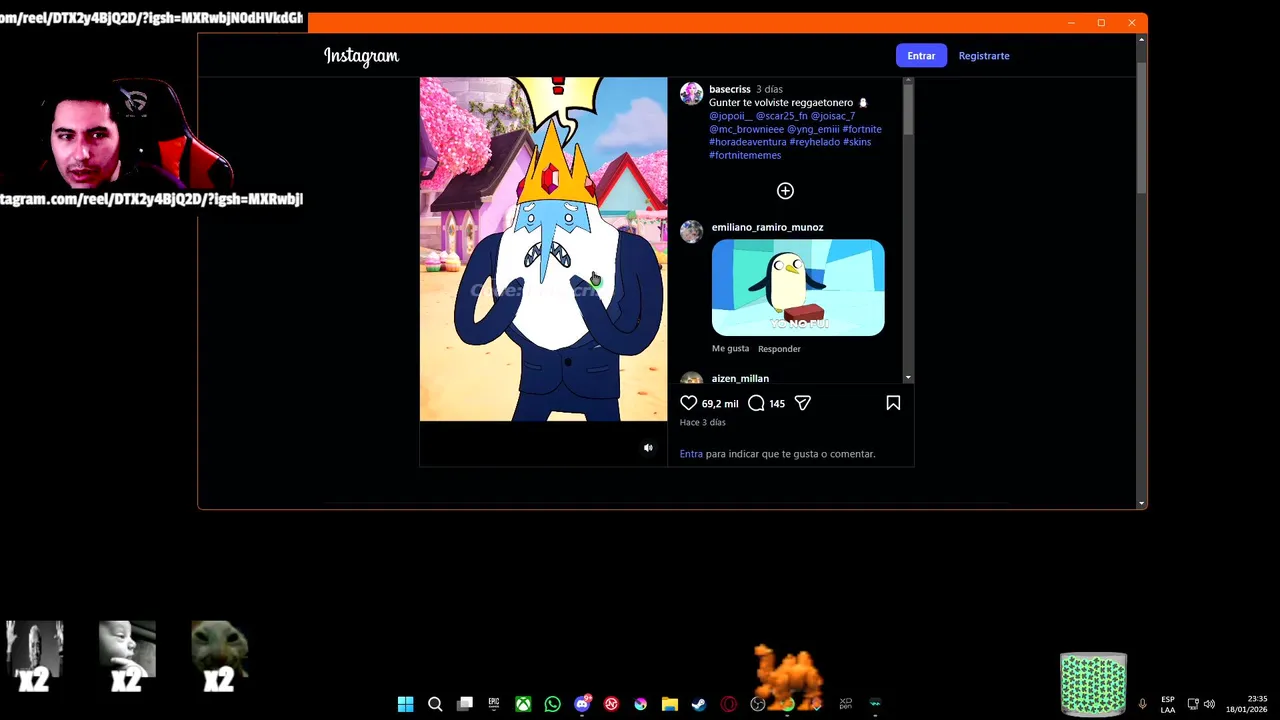Open the aizen_millan username

coord(740,379)
